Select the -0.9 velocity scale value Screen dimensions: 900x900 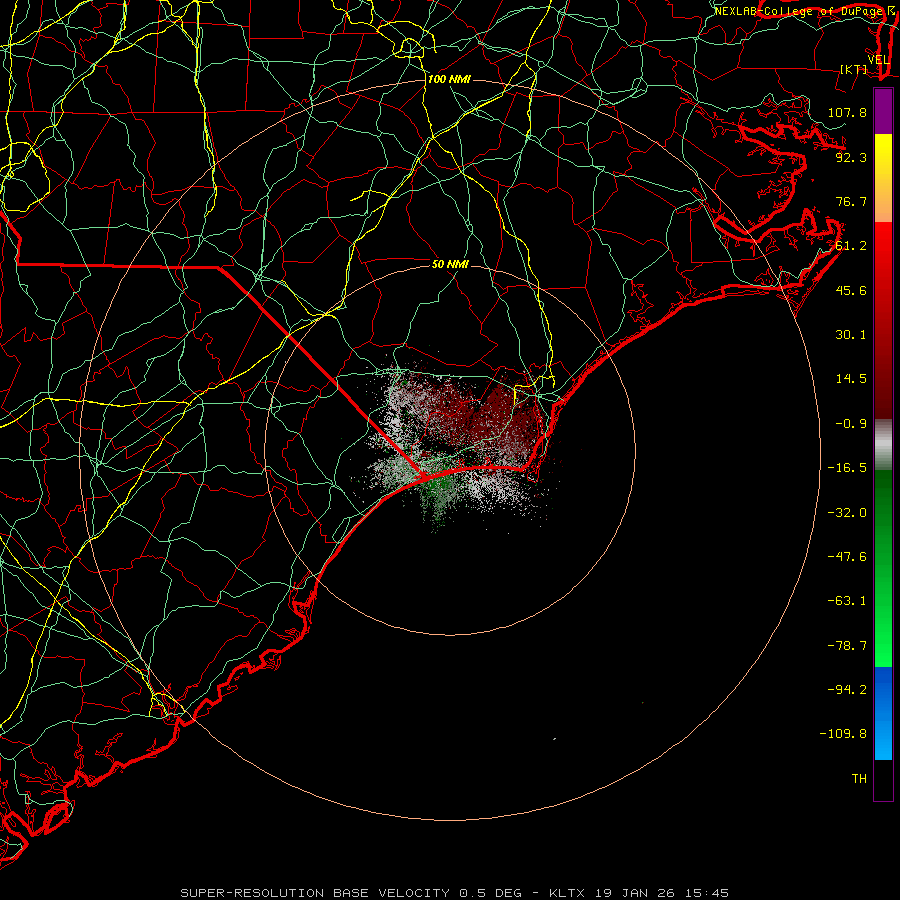click(x=851, y=424)
